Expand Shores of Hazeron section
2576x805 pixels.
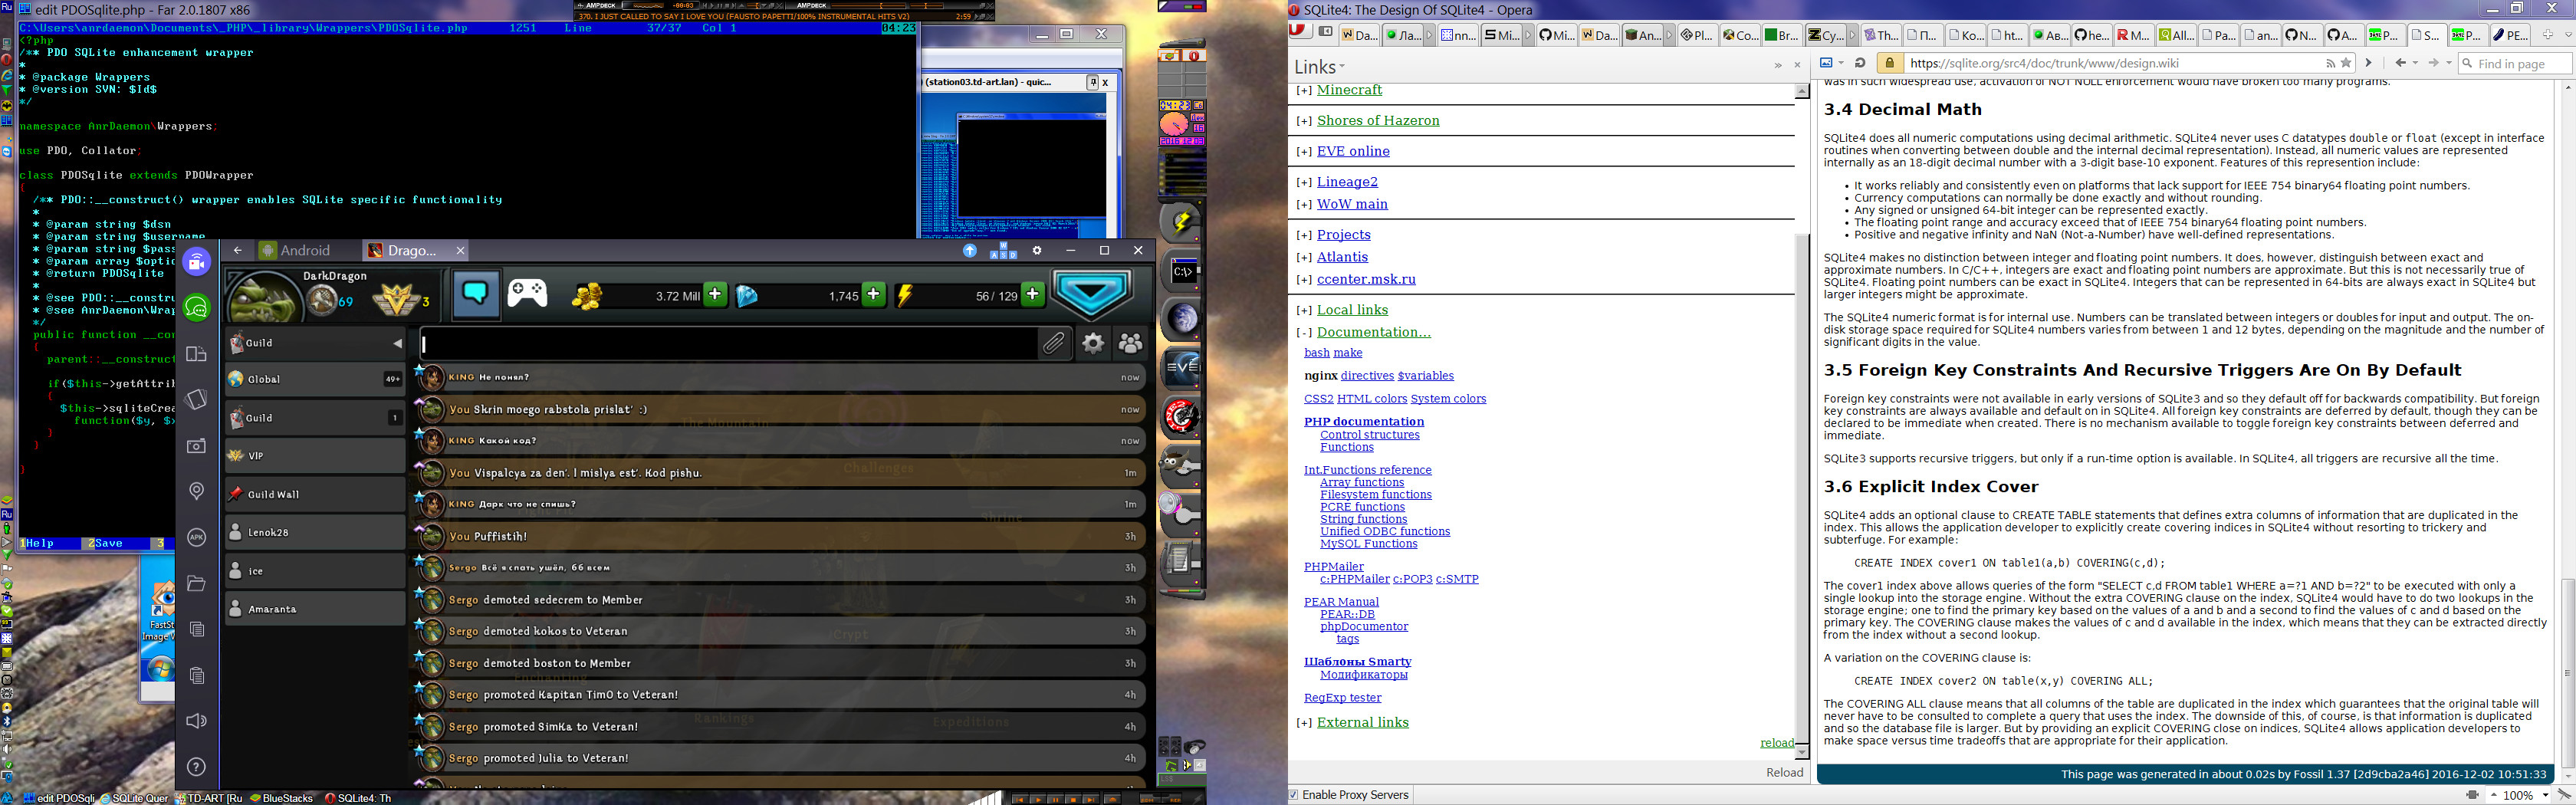(1304, 121)
